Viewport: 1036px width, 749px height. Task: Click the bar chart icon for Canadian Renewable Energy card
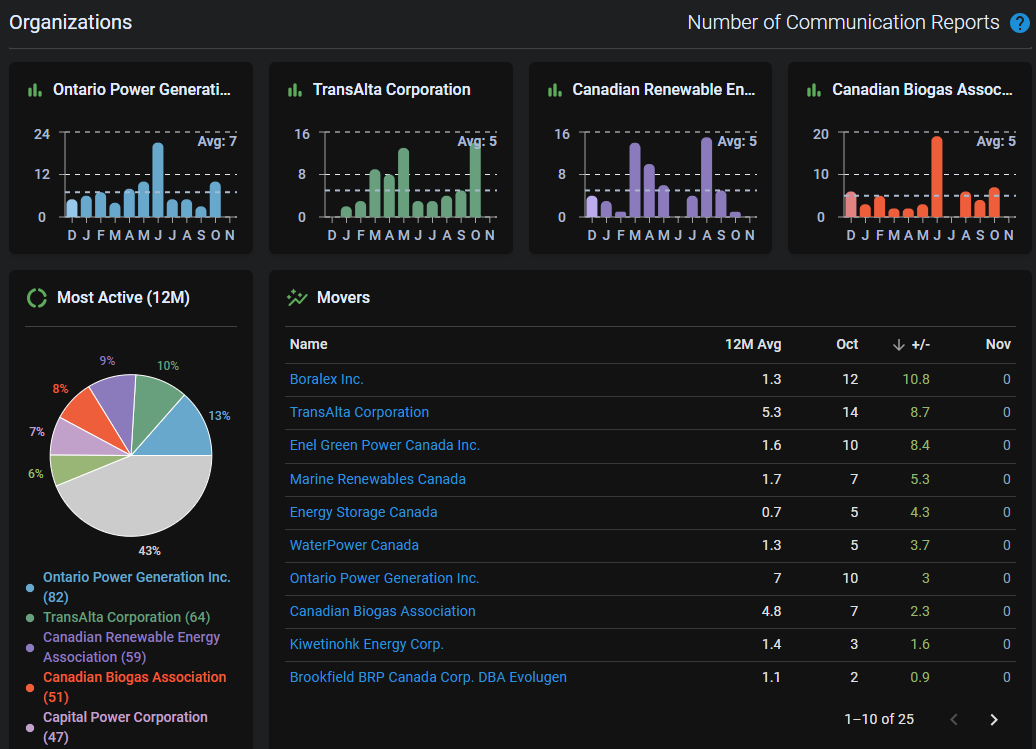[555, 90]
